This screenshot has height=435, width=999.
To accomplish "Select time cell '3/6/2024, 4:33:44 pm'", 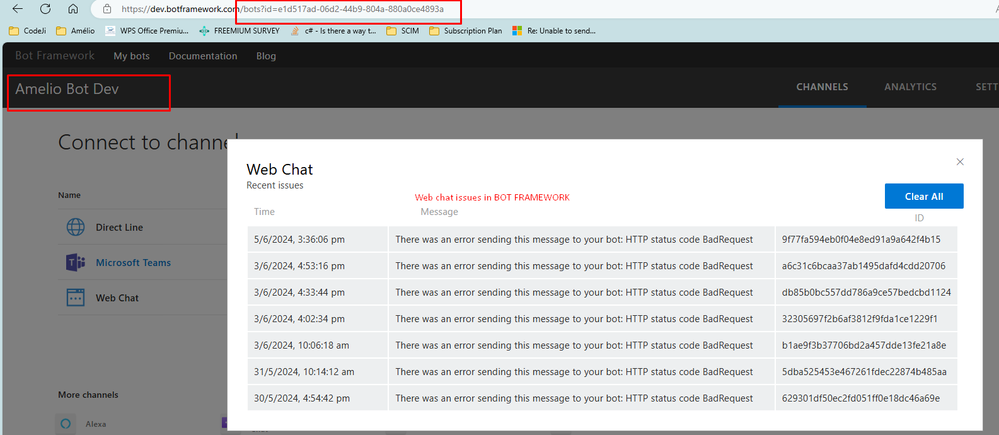I will click(x=317, y=292).
